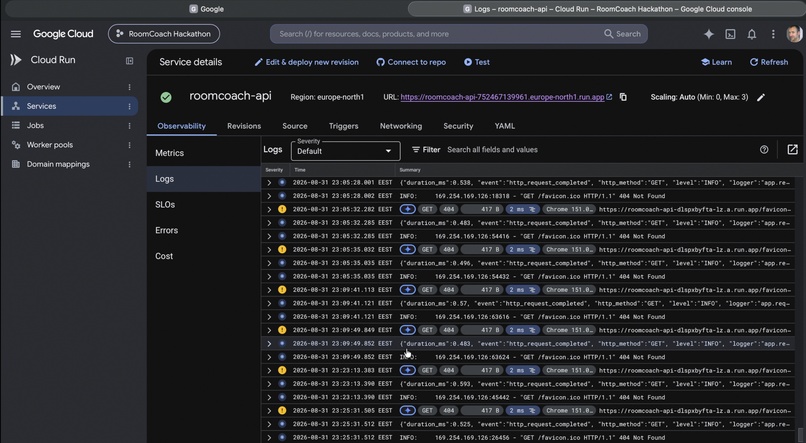Activate Cloud Shell terminal icon

[x=730, y=34]
